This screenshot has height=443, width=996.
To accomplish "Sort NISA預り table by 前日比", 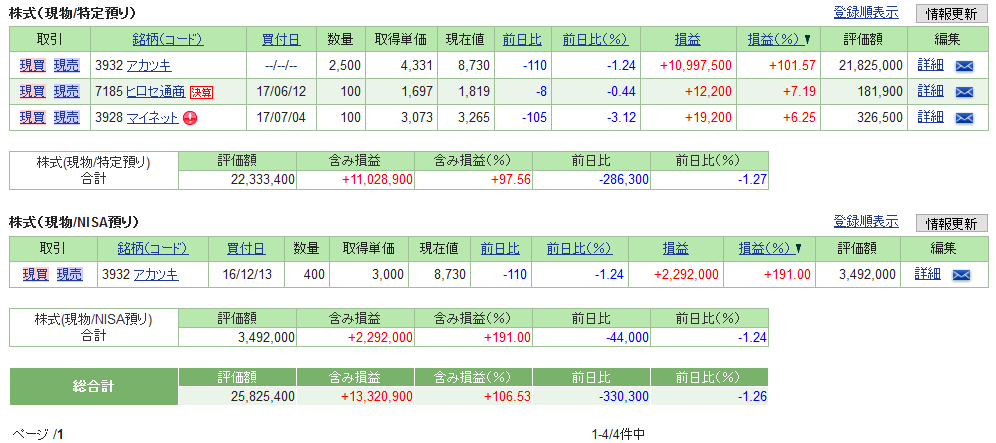I will click(x=501, y=249).
